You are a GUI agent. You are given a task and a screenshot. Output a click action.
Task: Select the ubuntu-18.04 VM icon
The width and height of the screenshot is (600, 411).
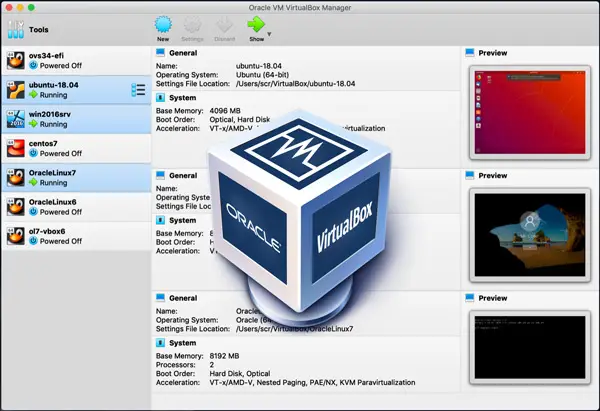16,90
